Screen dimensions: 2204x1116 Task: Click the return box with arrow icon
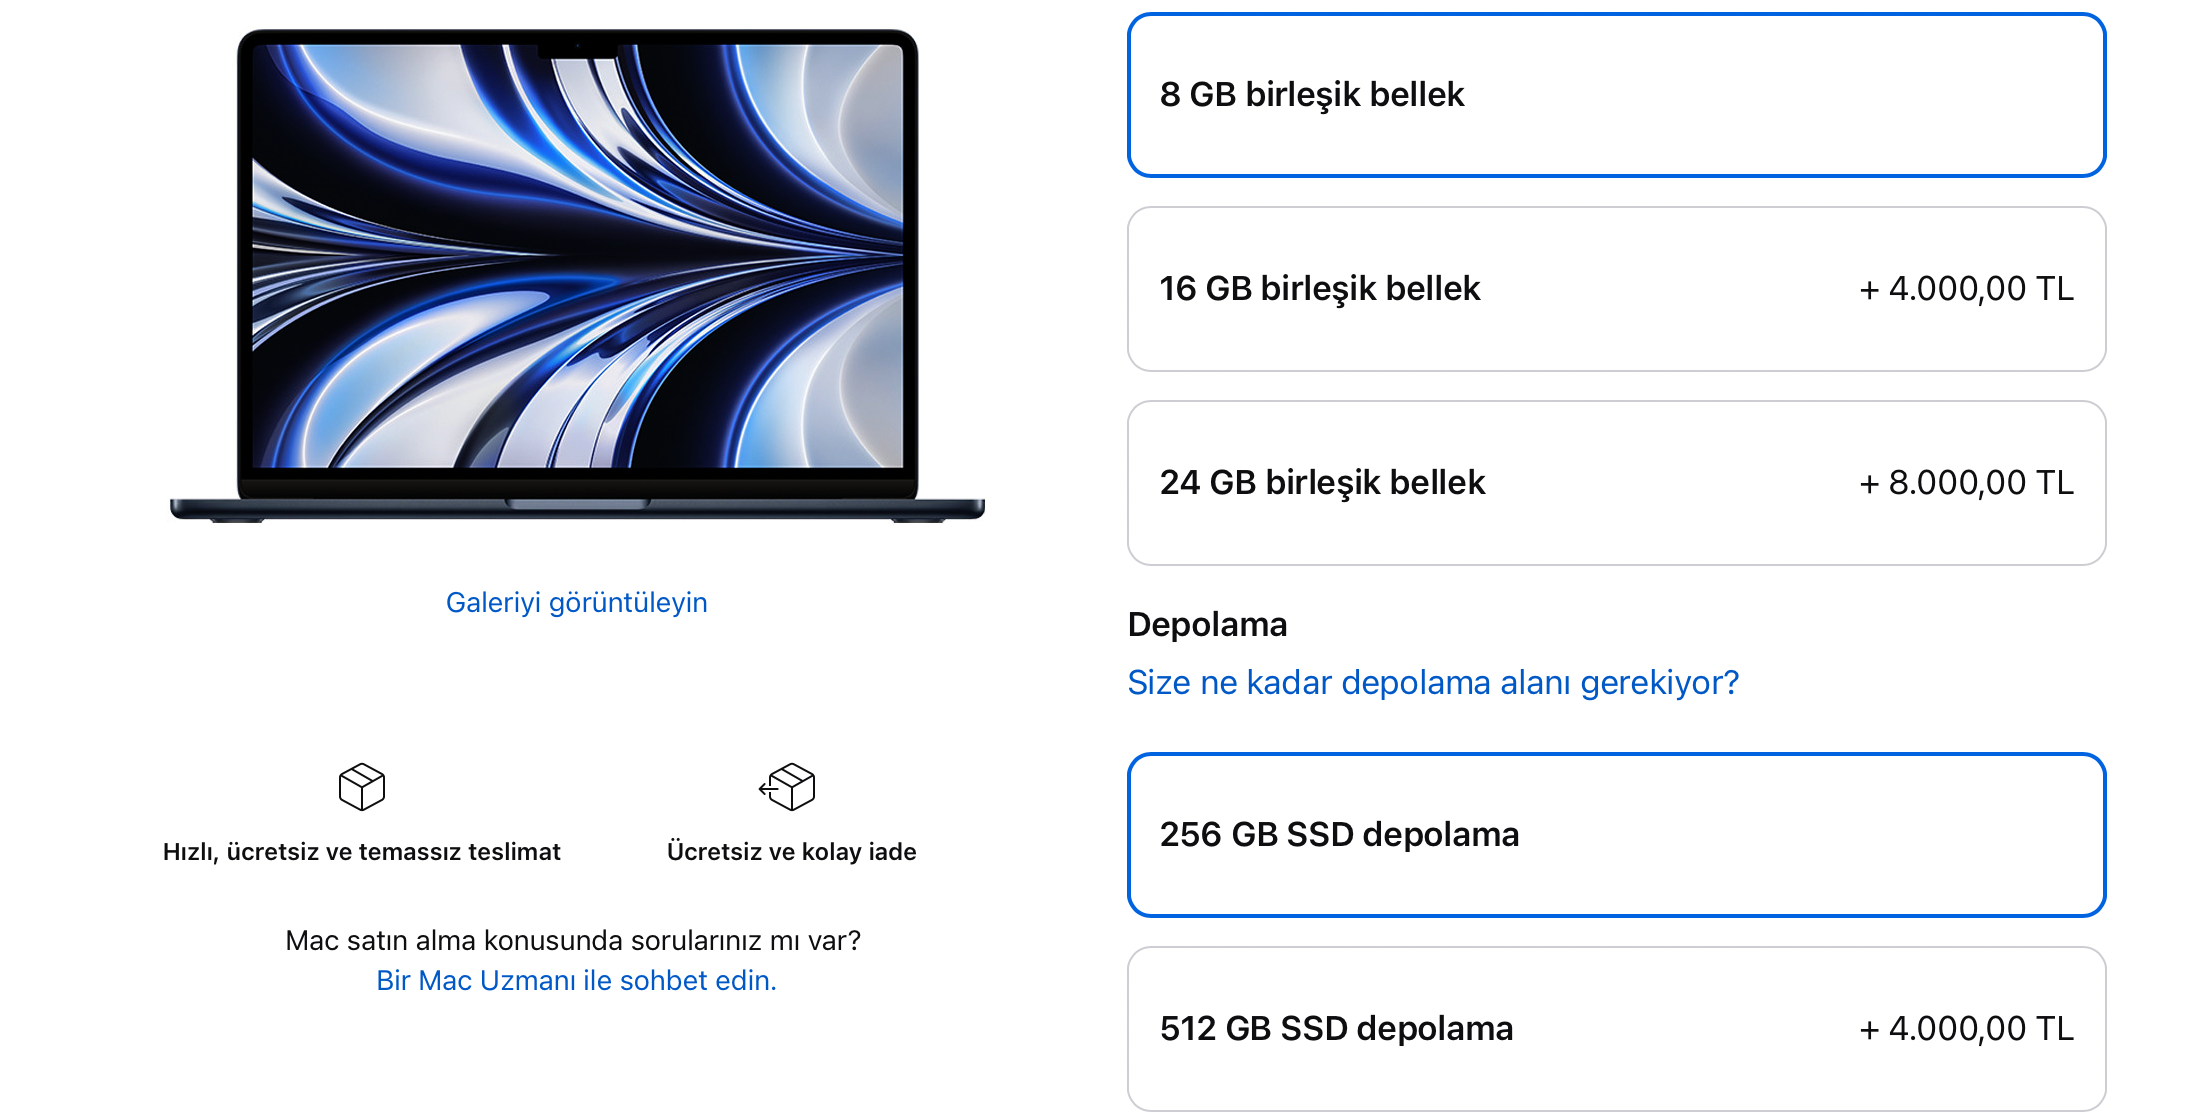pyautogui.click(x=787, y=787)
